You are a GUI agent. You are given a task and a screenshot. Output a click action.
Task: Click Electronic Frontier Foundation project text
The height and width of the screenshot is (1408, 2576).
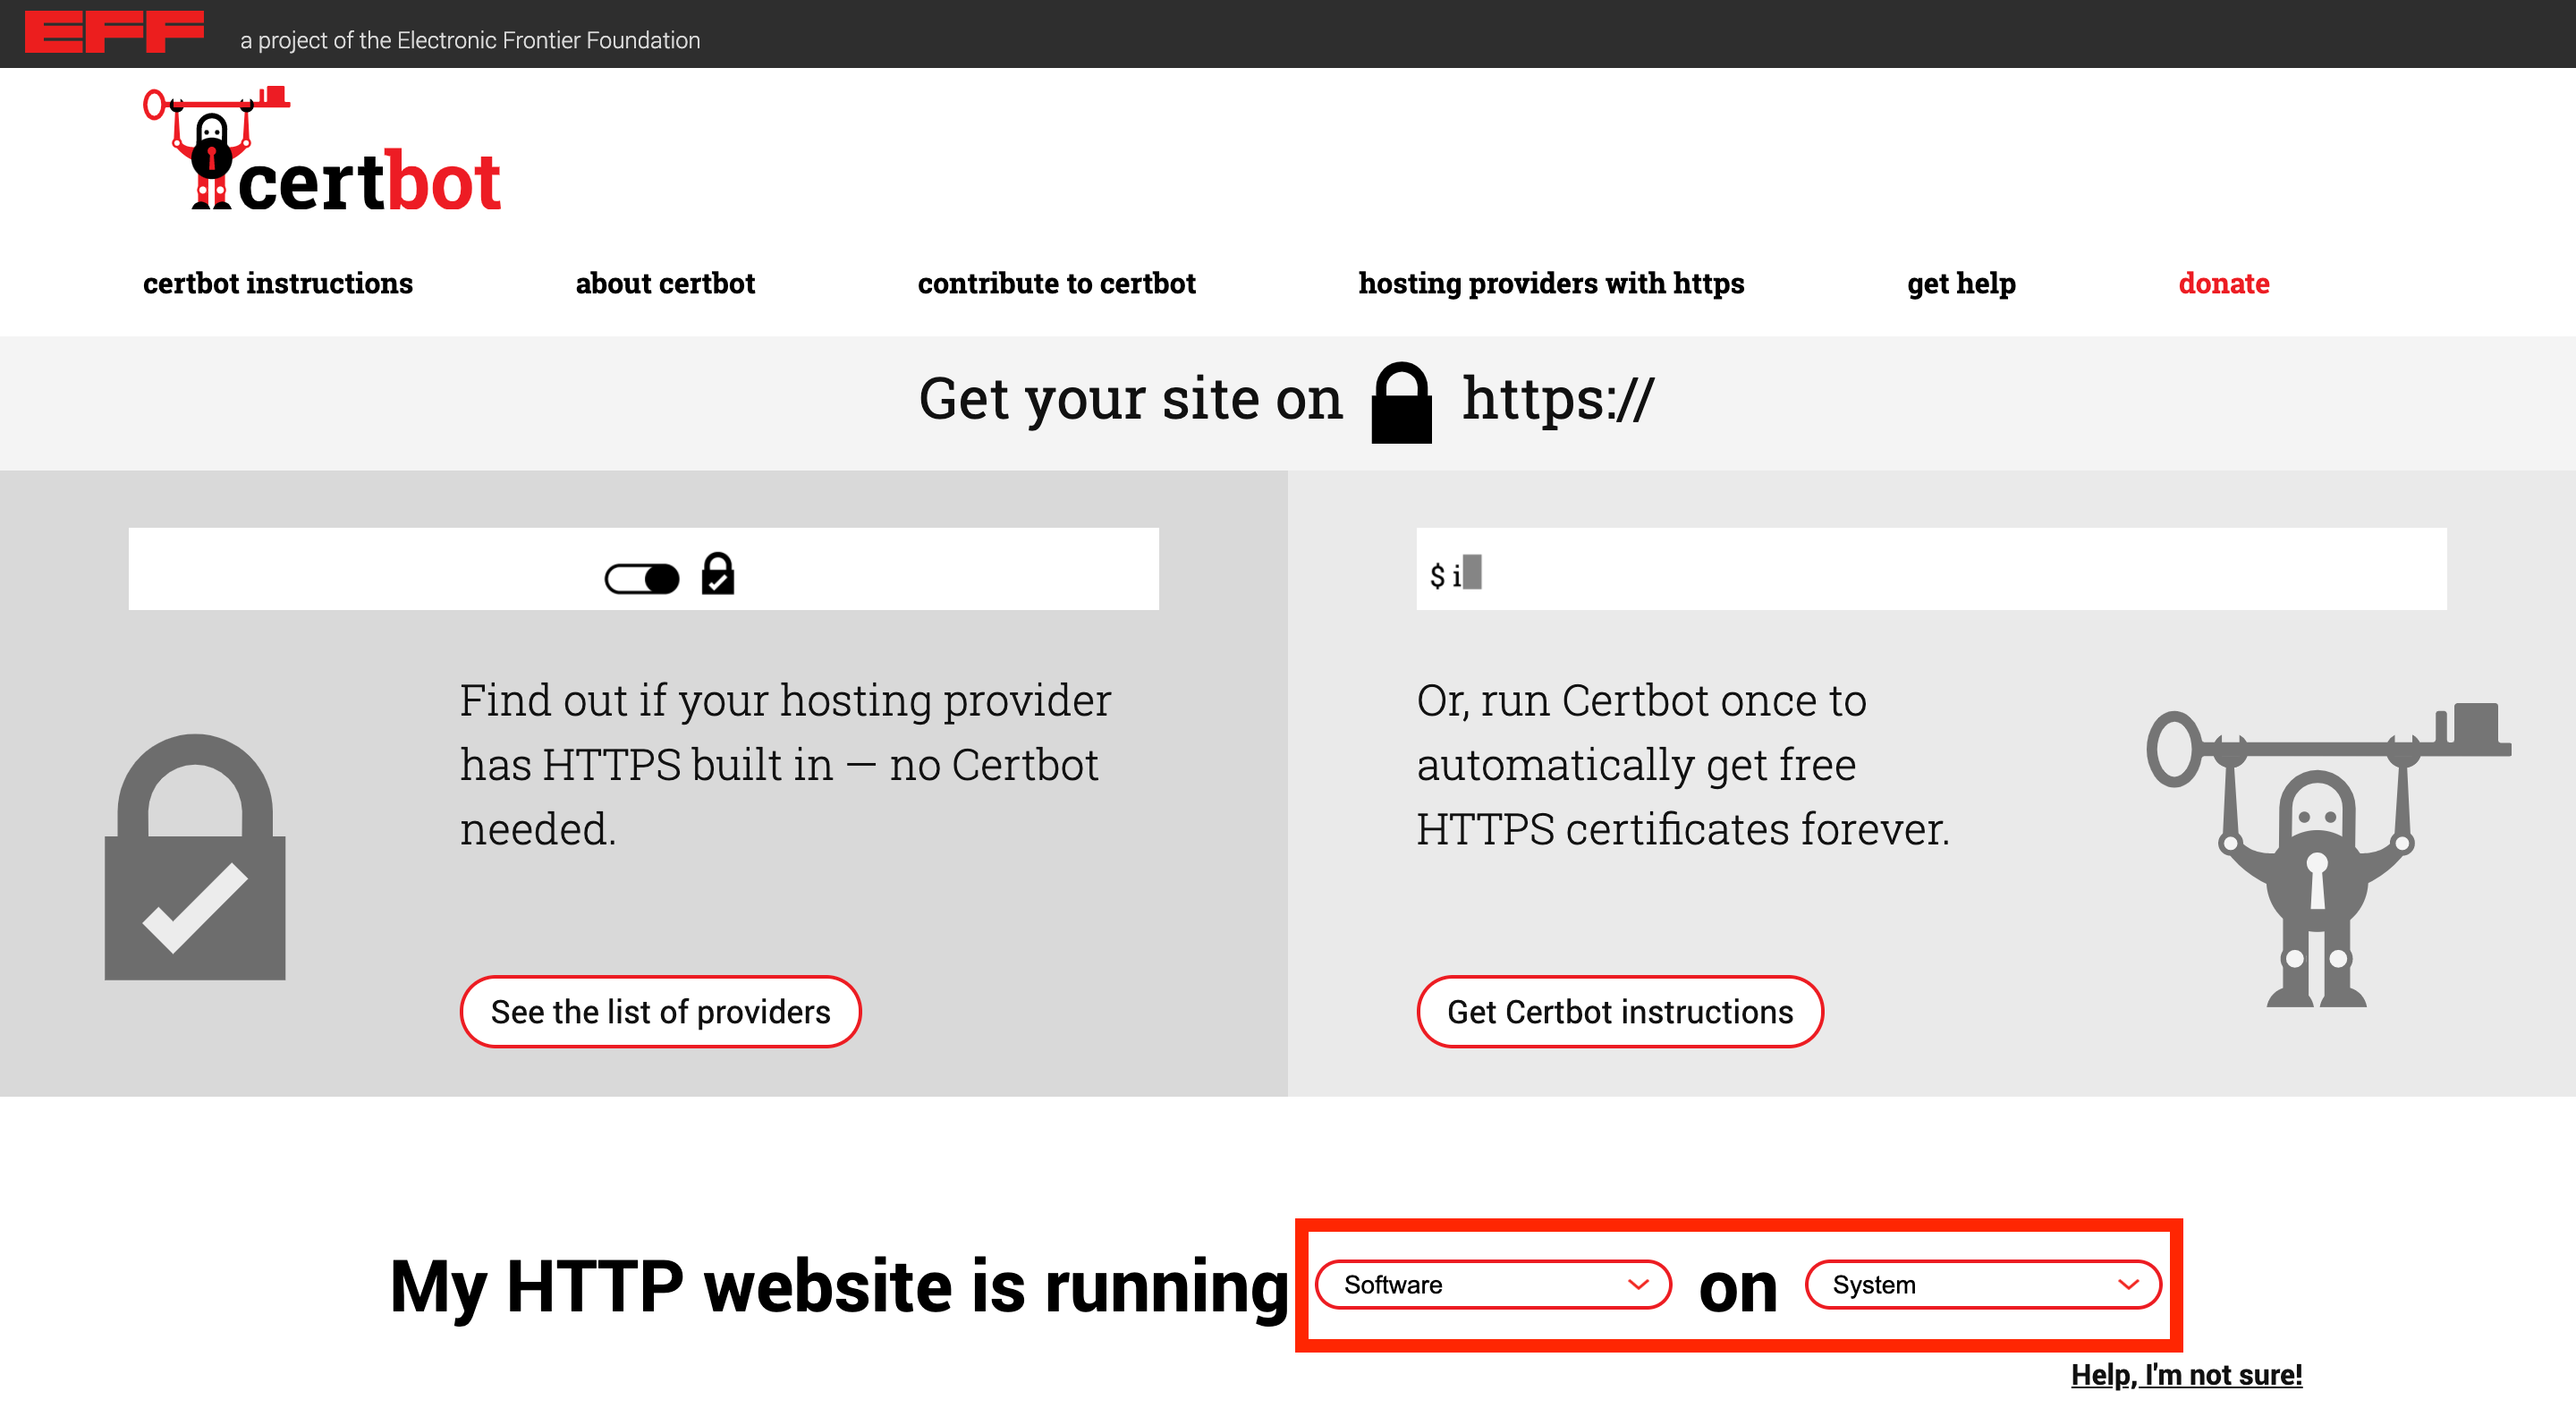point(470,40)
